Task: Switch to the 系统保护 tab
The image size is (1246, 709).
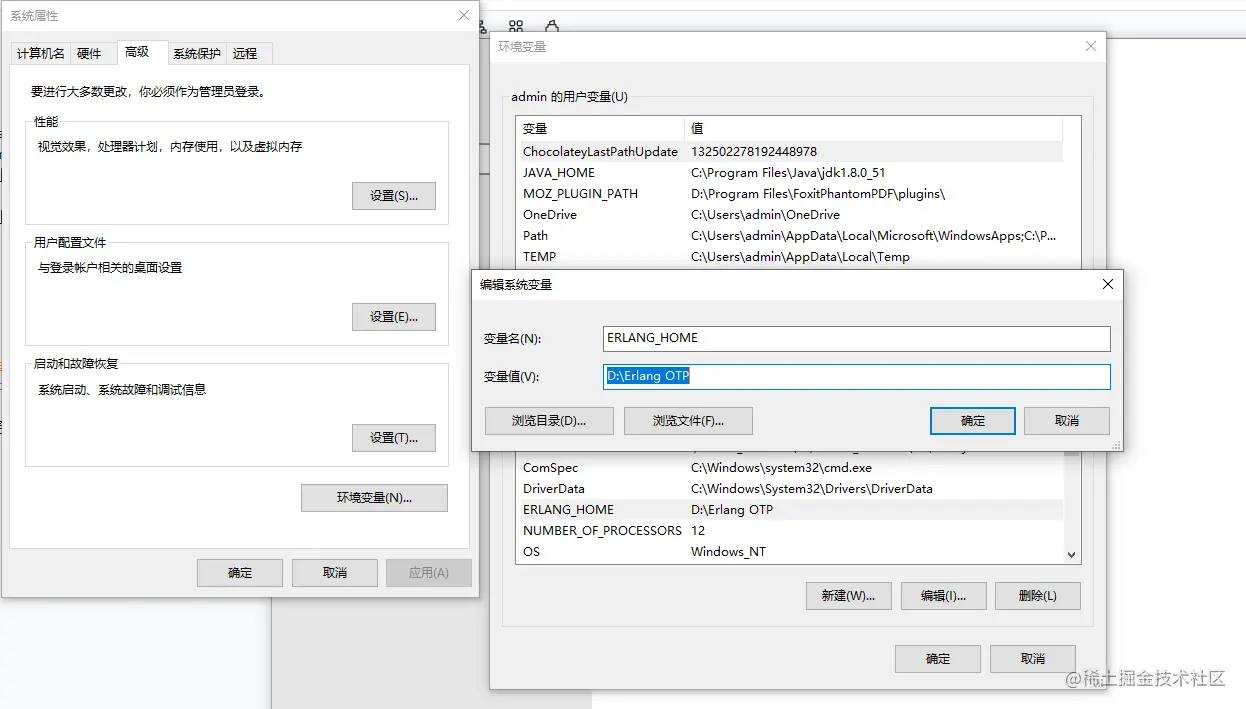Action: 197,54
